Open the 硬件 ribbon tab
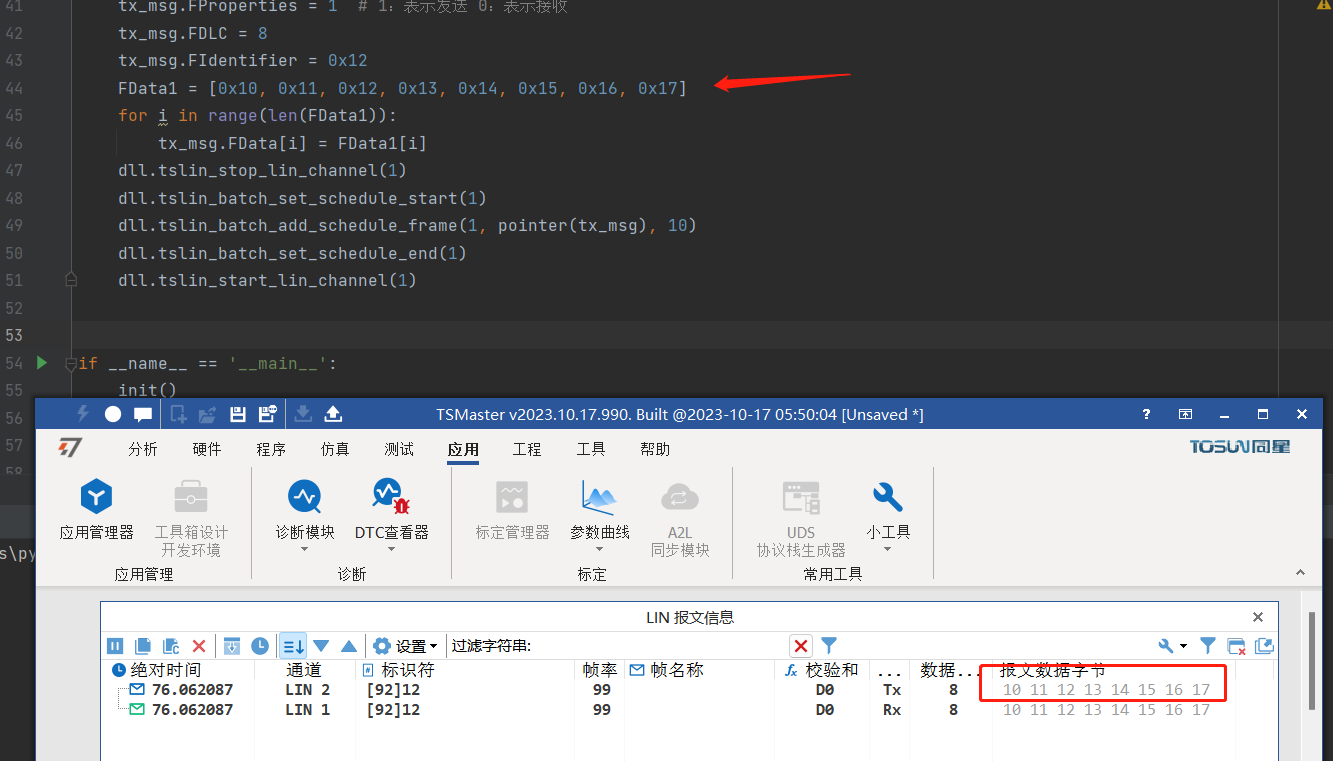The width and height of the screenshot is (1333, 761). (207, 449)
